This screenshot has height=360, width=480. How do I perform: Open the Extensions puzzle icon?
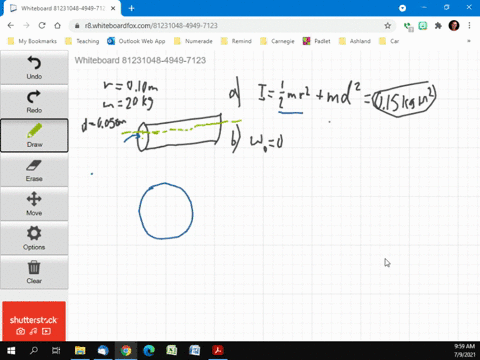click(x=438, y=26)
